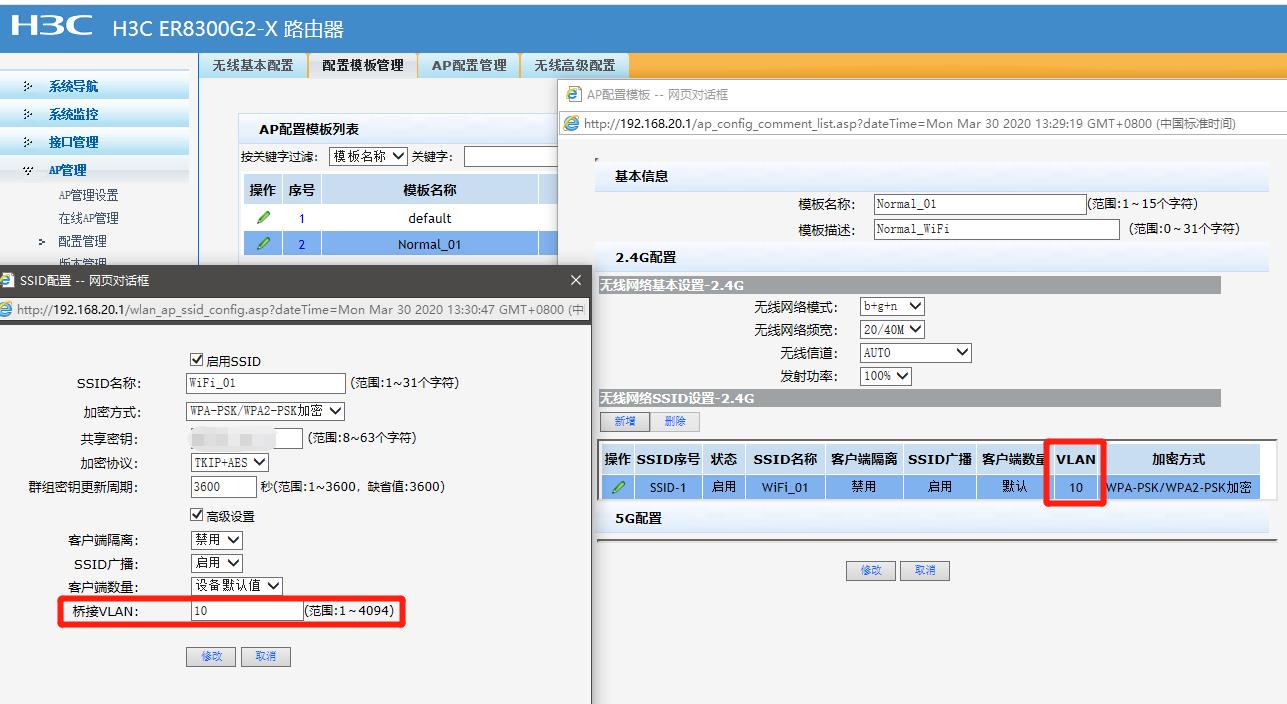Toggle the 高级设置 checkbox
Viewport: 1287px width, 704px height.
tap(197, 515)
